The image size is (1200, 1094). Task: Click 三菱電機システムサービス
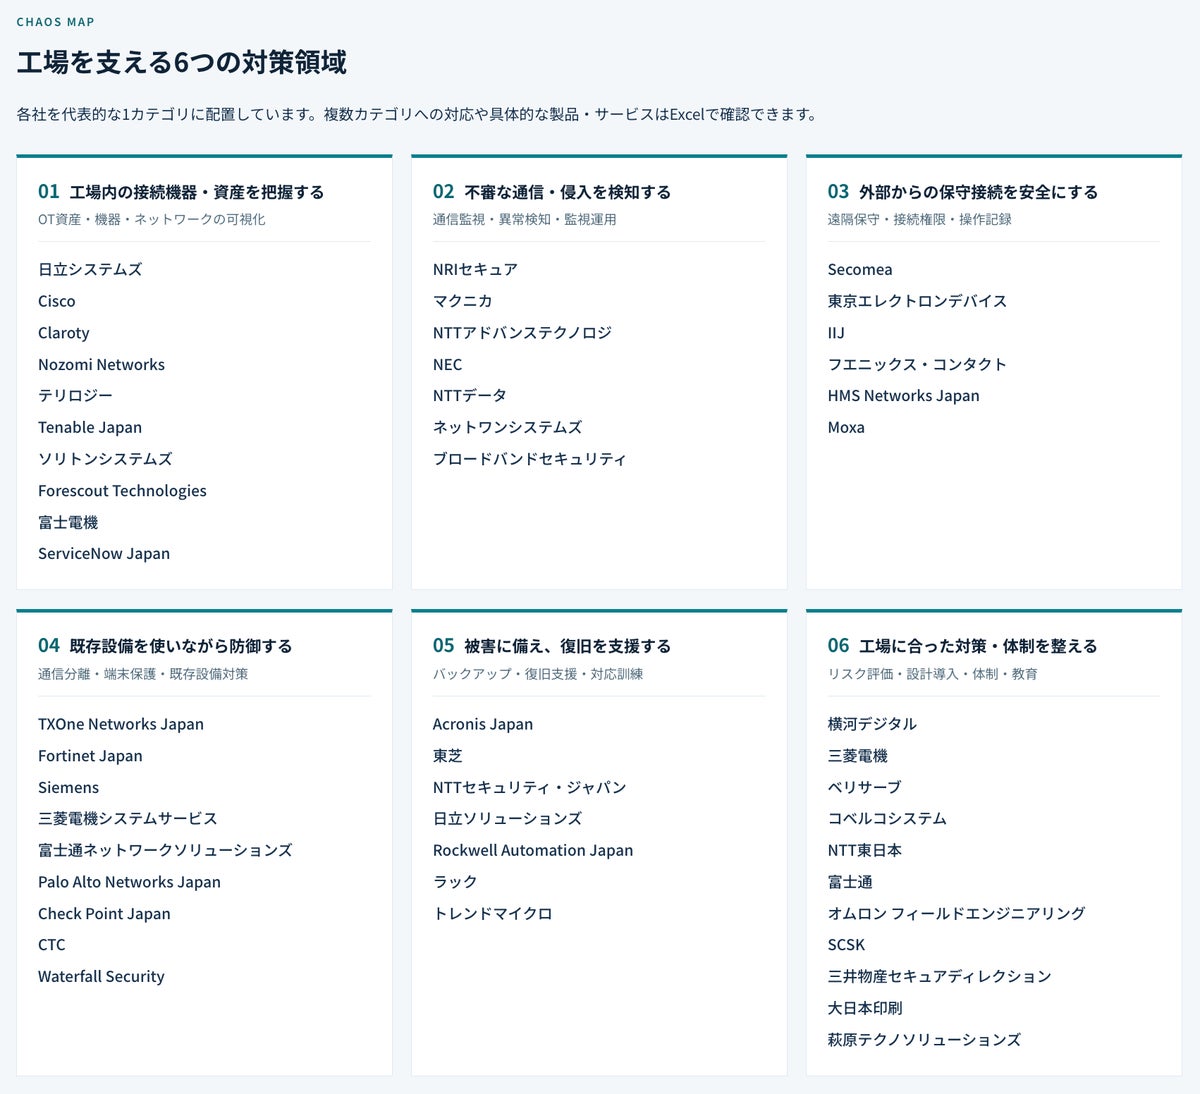[x=127, y=818]
